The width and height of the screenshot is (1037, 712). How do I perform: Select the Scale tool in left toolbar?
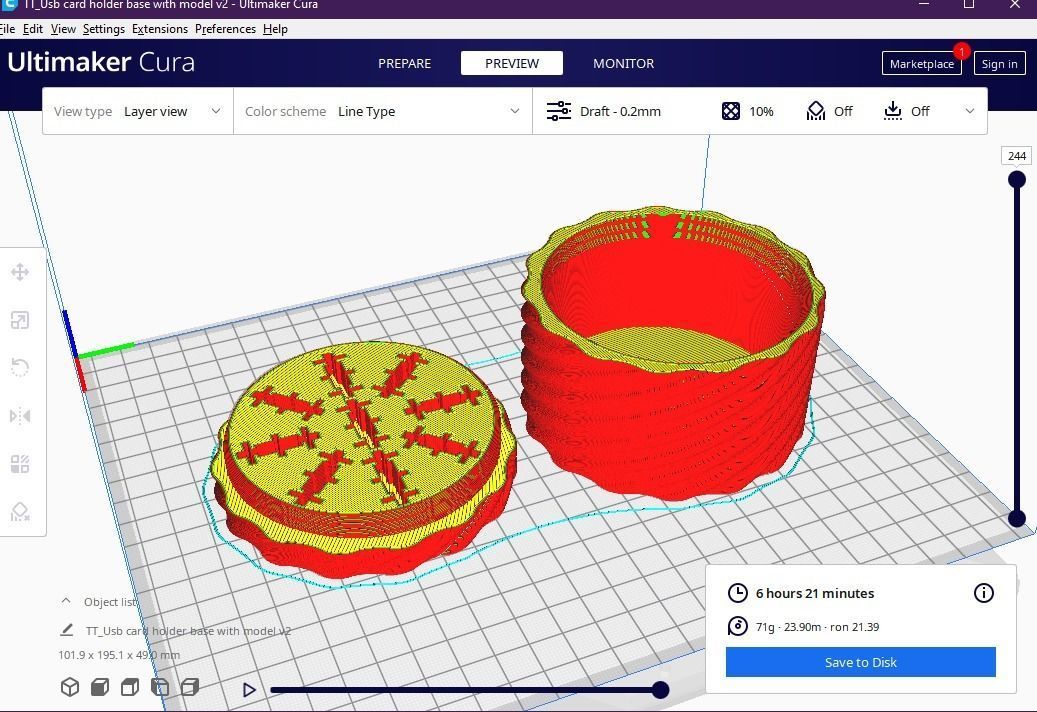click(x=20, y=321)
